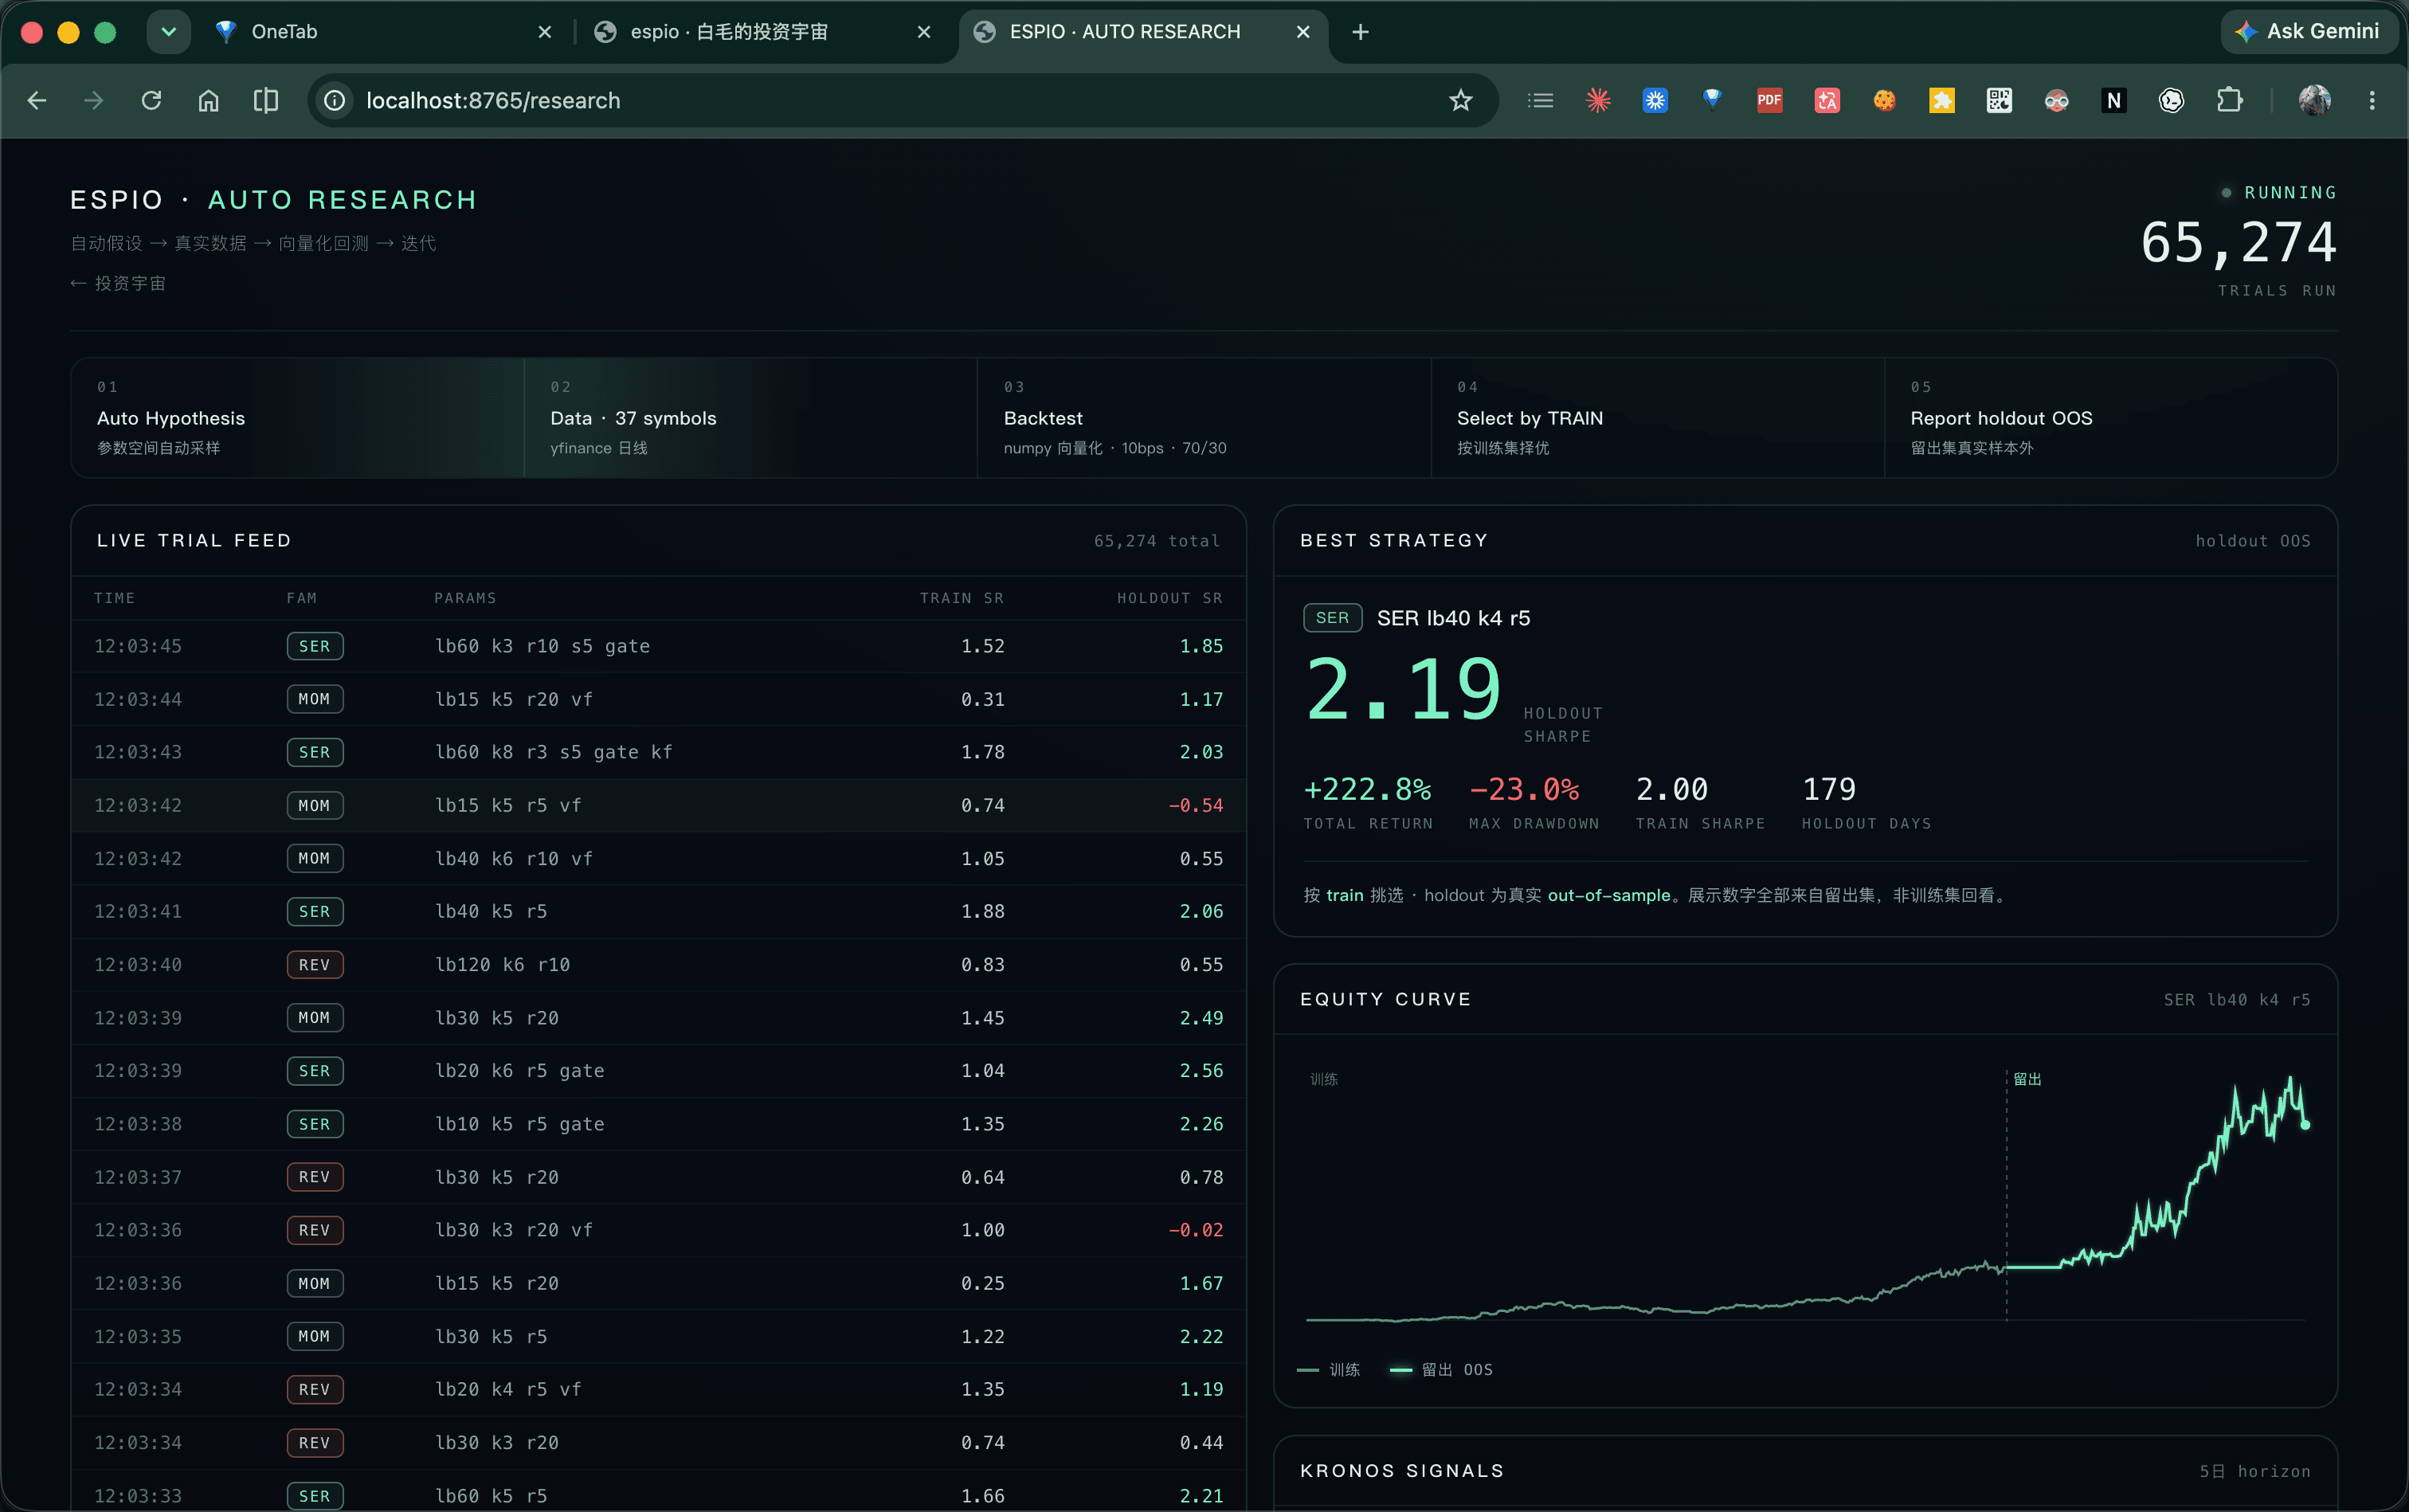Select the trial row lb60 k8 r3 s5 gate kf
Screen dimensions: 2409x1512
coord(658,752)
